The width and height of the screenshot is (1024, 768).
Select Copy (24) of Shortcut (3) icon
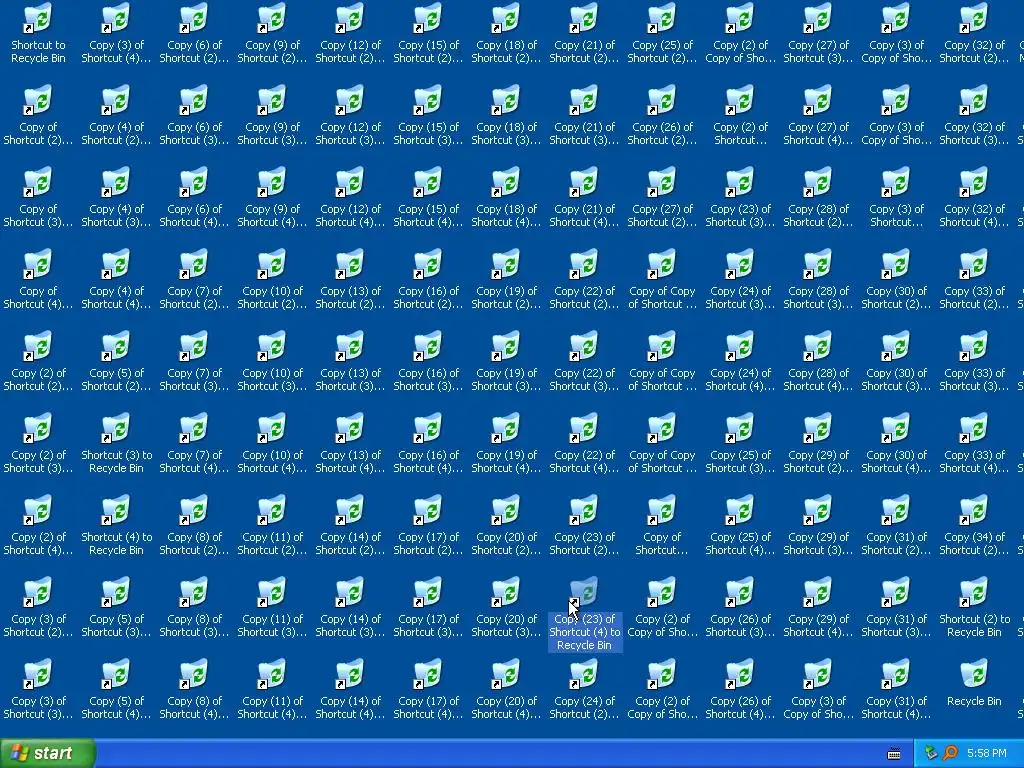740,280
